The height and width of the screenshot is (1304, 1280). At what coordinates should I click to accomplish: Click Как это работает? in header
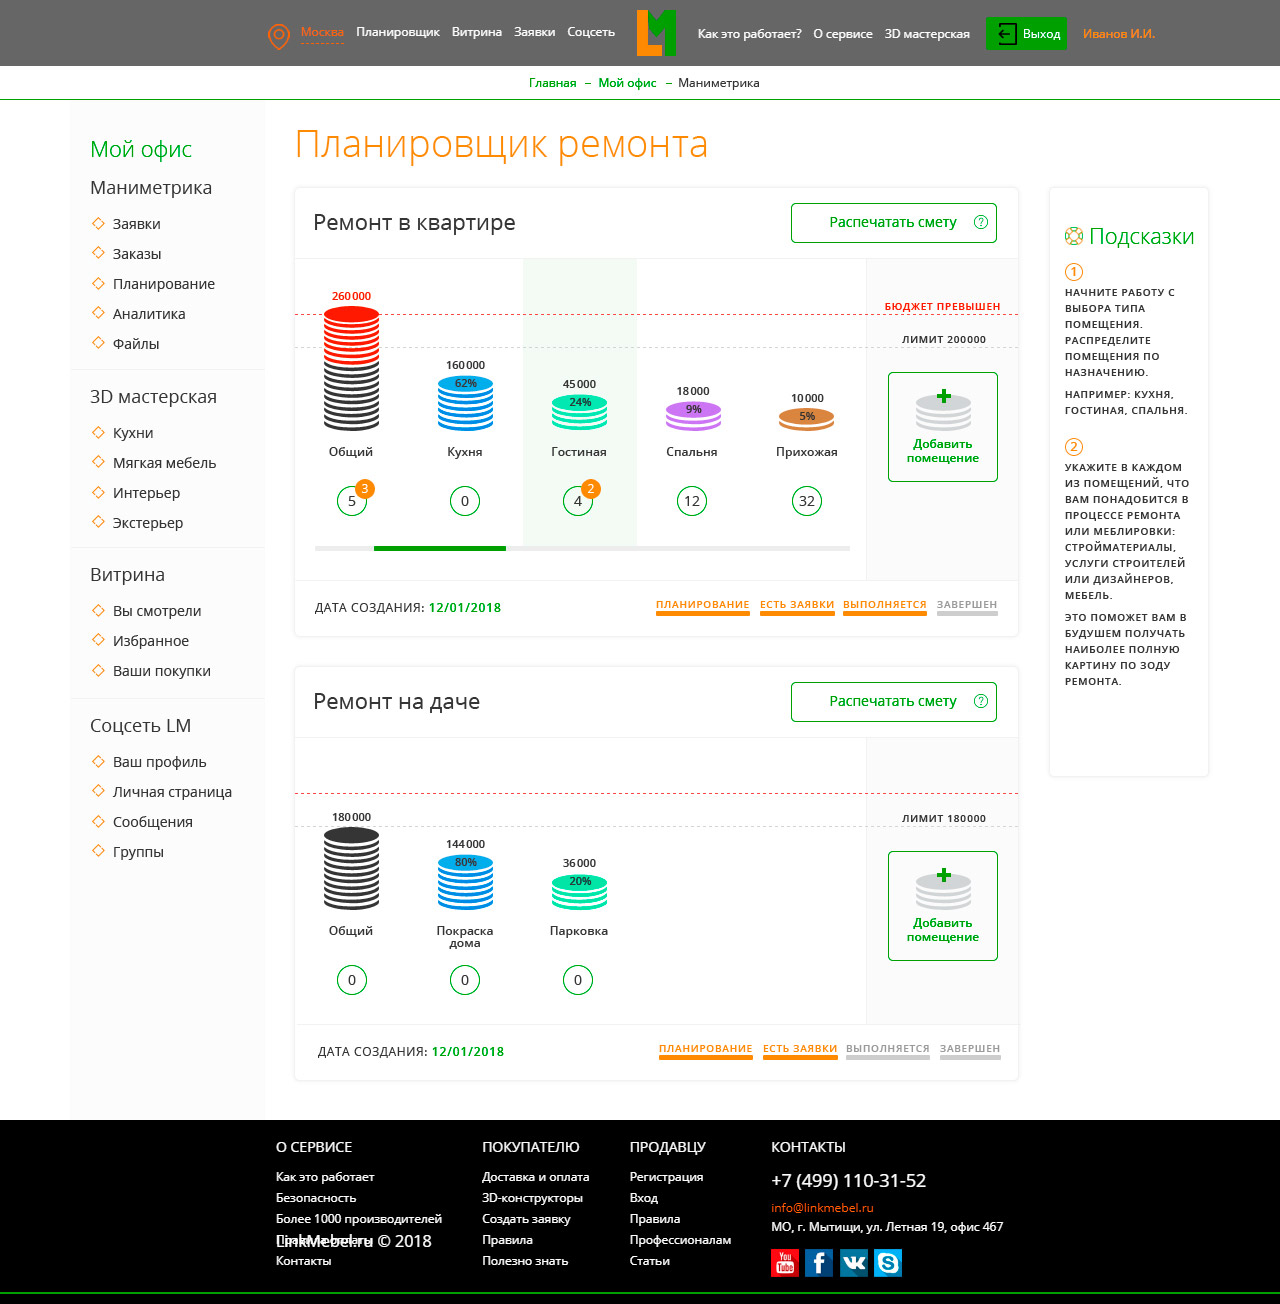pos(750,33)
